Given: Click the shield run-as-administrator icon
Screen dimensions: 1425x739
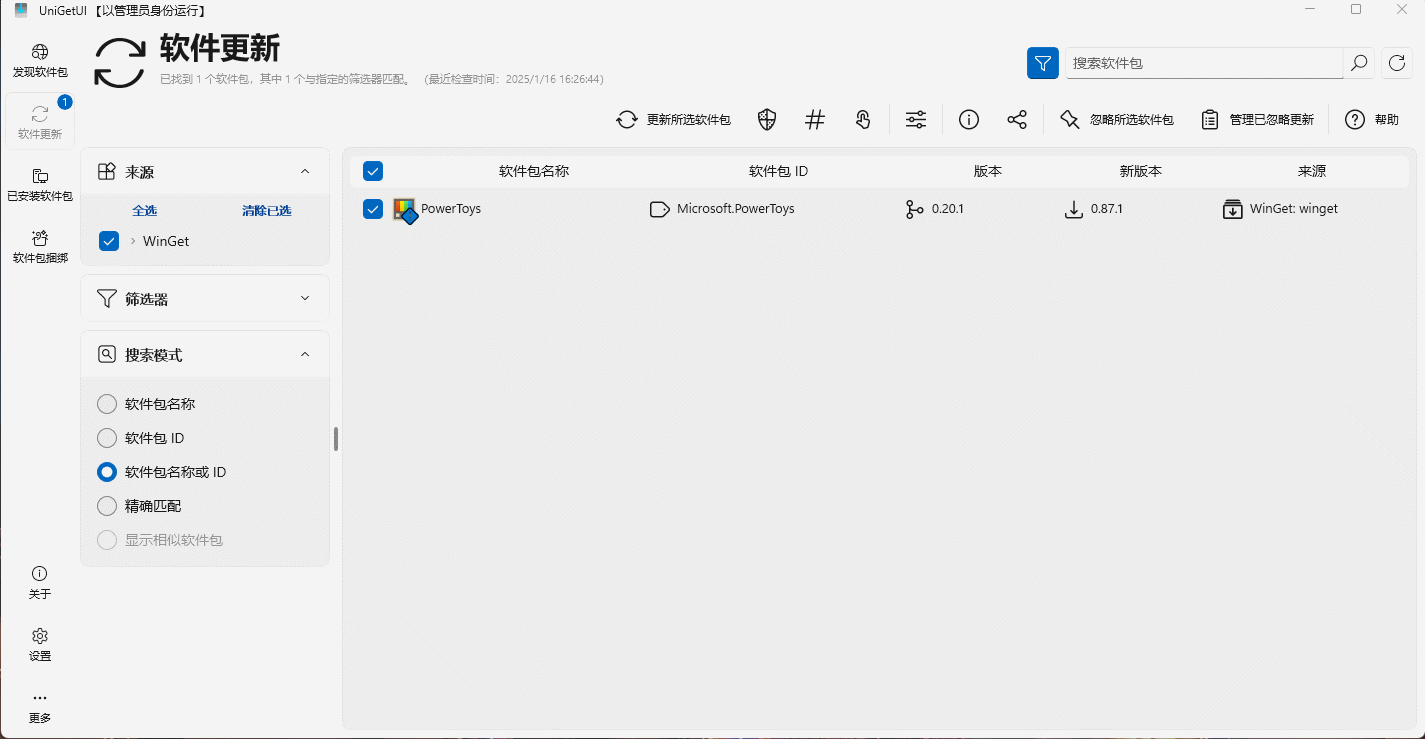Looking at the screenshot, I should tap(767, 120).
